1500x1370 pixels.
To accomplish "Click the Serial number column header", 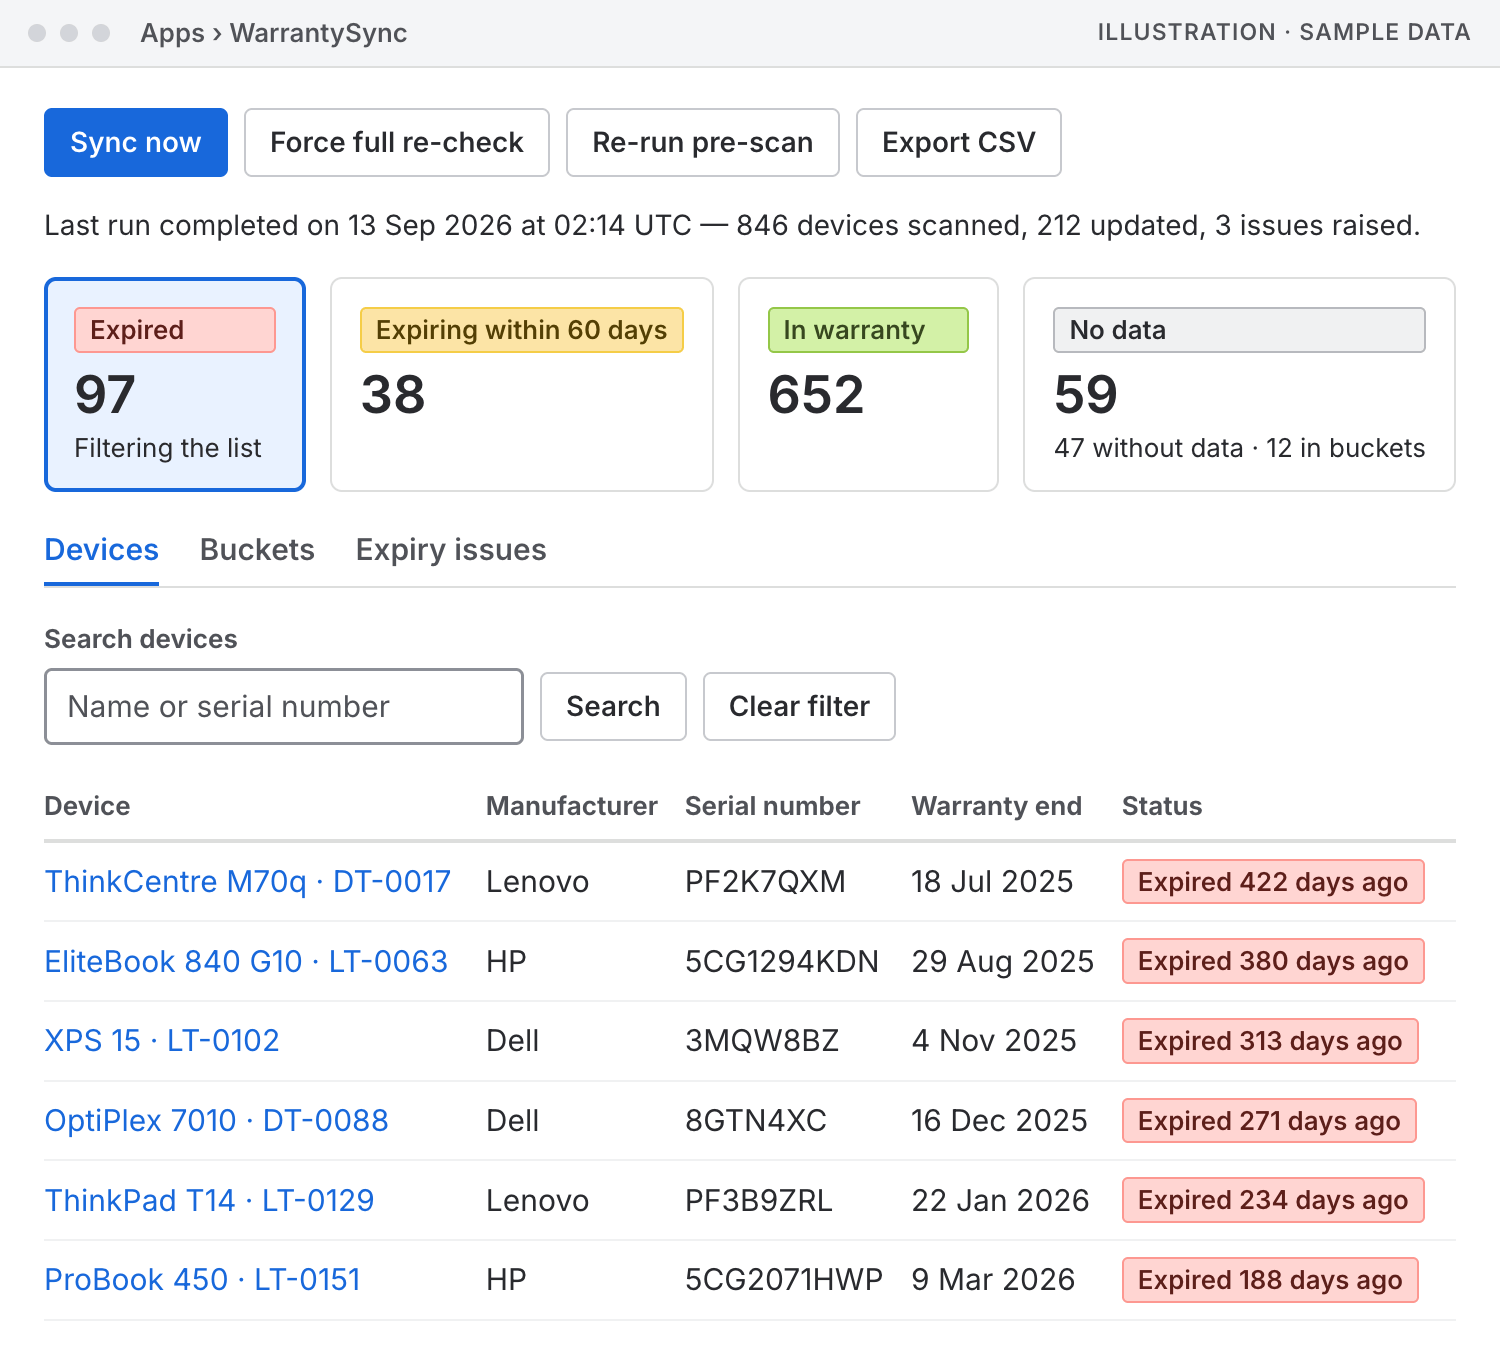I will [x=772, y=806].
